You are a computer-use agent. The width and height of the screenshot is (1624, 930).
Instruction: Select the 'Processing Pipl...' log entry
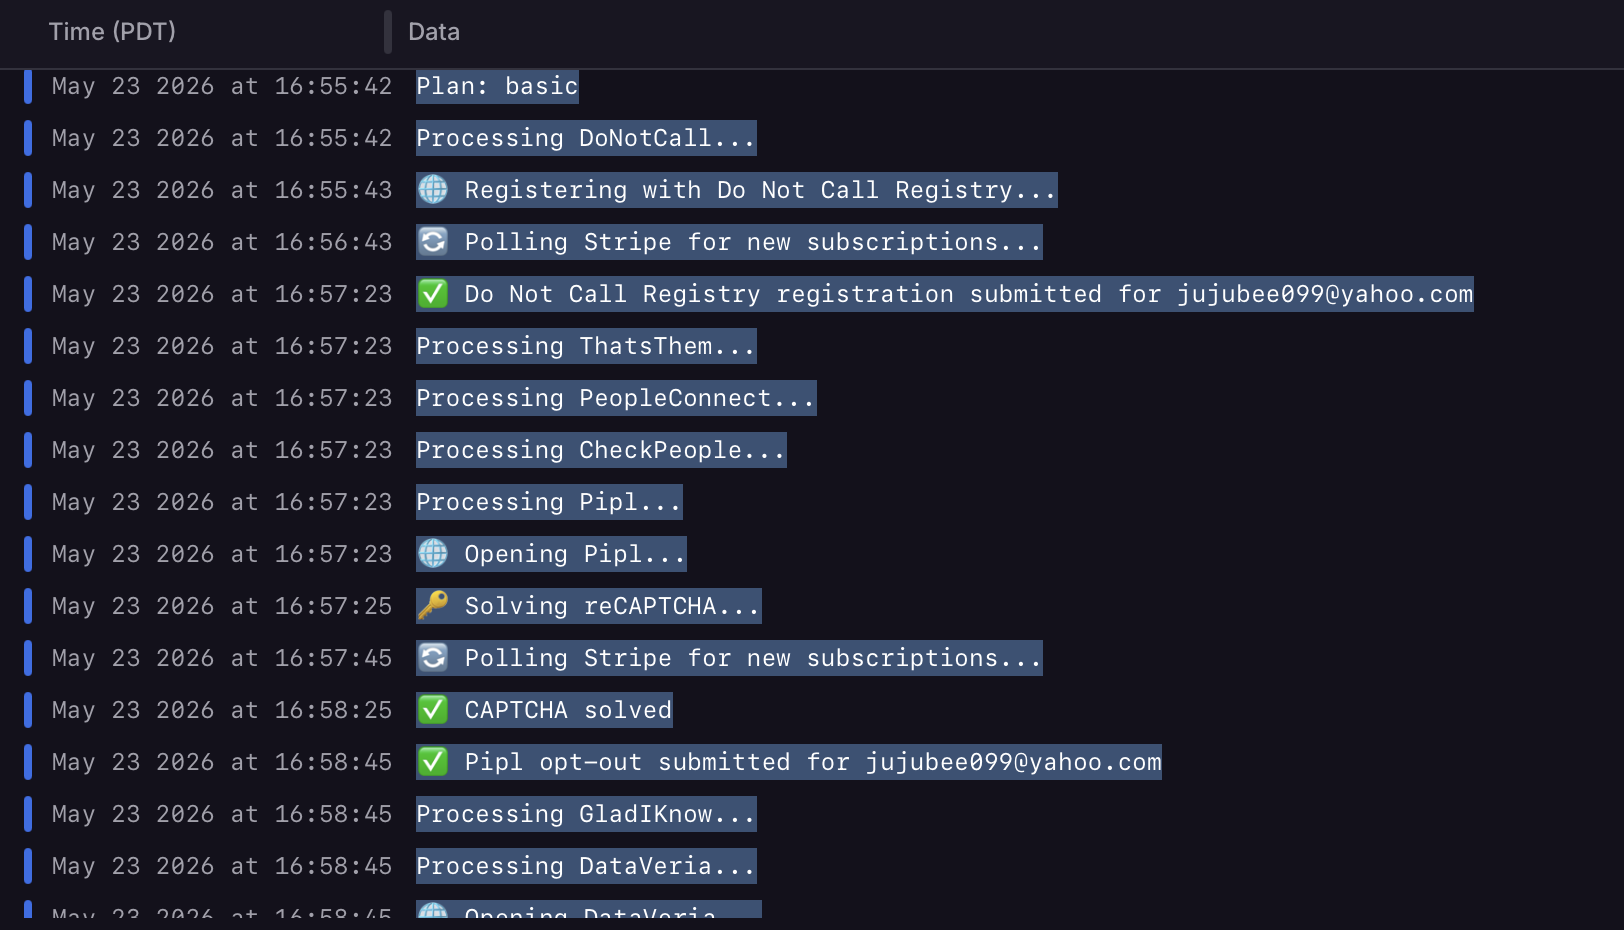coord(549,502)
